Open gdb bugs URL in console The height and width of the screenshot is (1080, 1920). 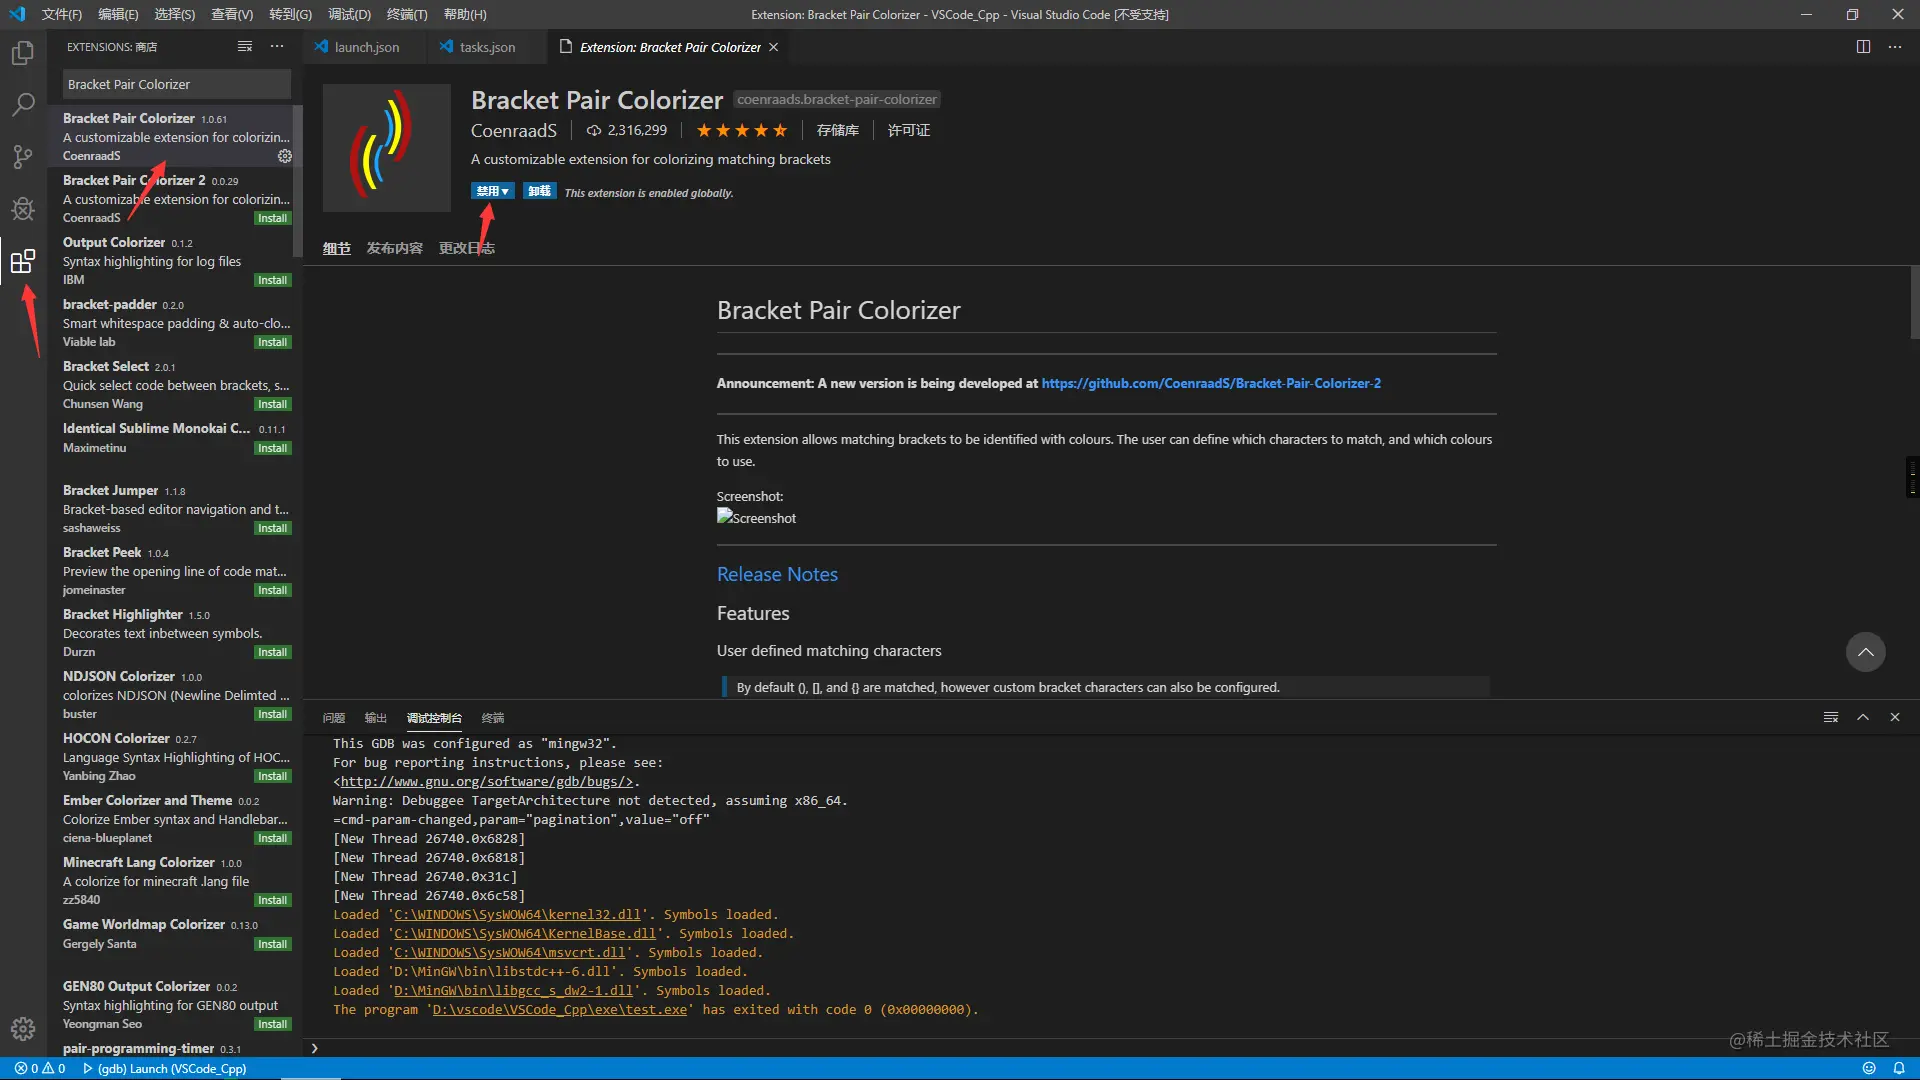[x=487, y=782]
